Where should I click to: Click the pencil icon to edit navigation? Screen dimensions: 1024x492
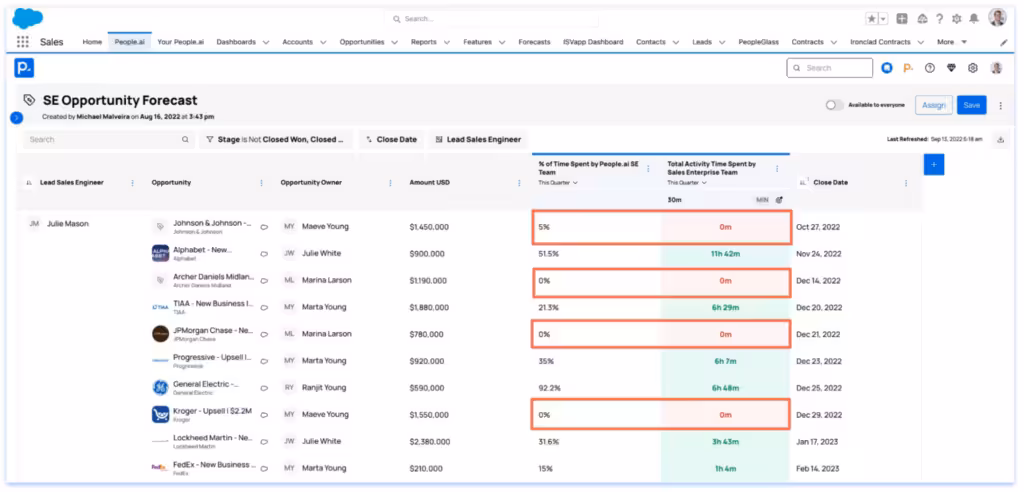pos(1004,42)
